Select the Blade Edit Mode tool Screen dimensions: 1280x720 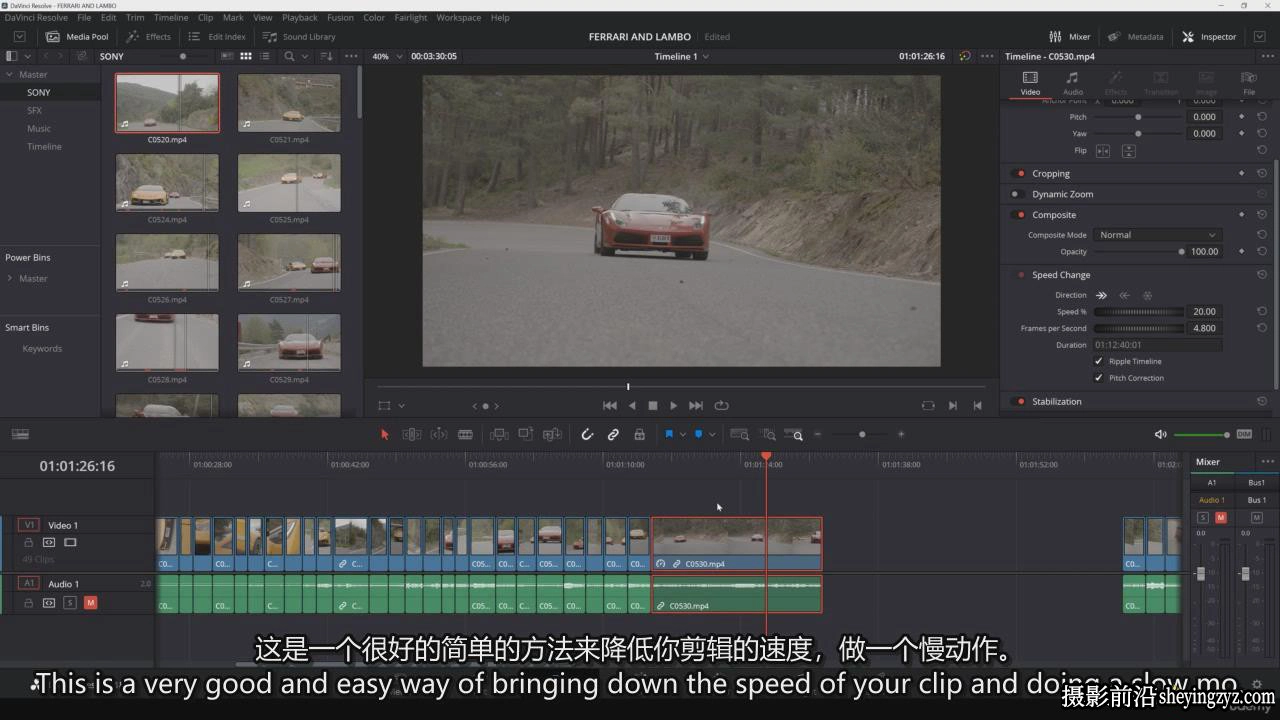pos(465,434)
